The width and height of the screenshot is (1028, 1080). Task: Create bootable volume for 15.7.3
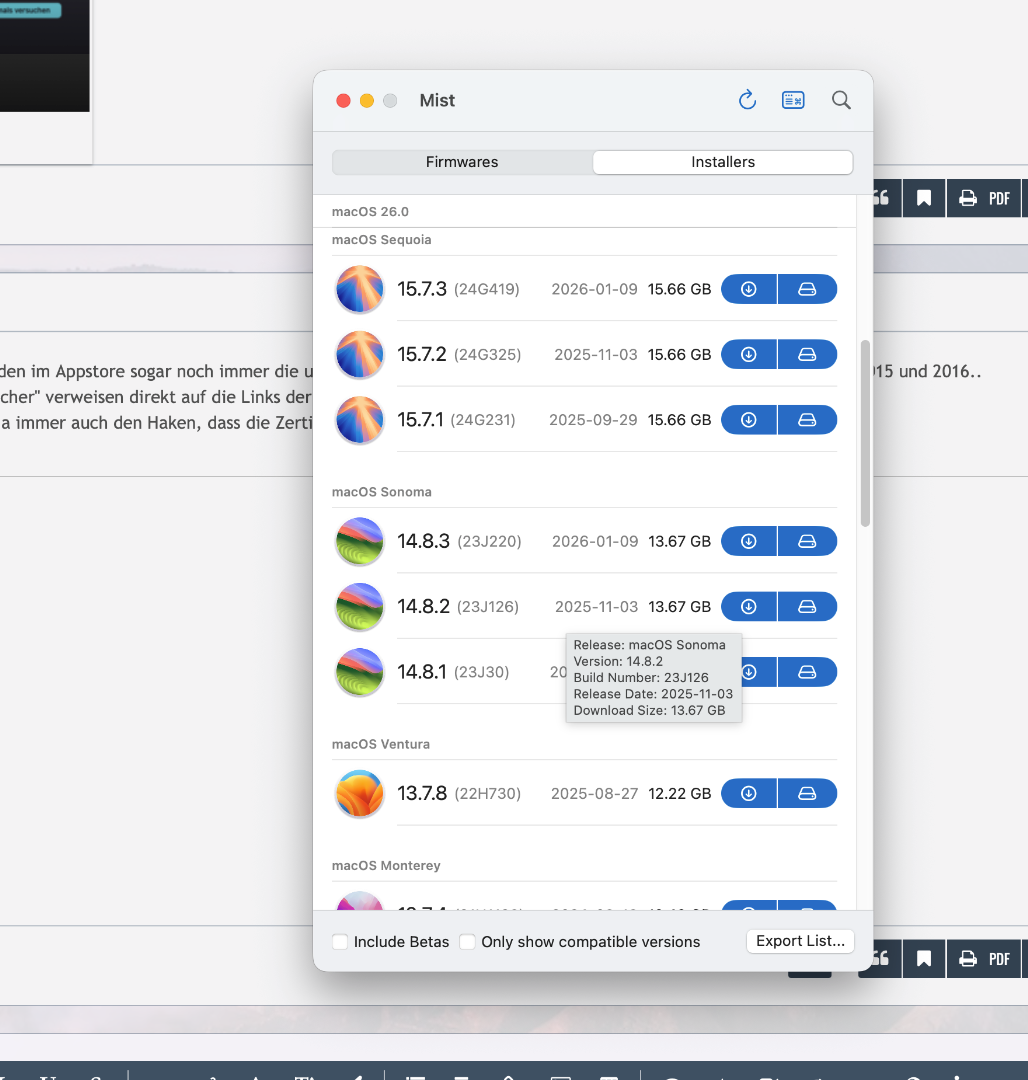(807, 289)
